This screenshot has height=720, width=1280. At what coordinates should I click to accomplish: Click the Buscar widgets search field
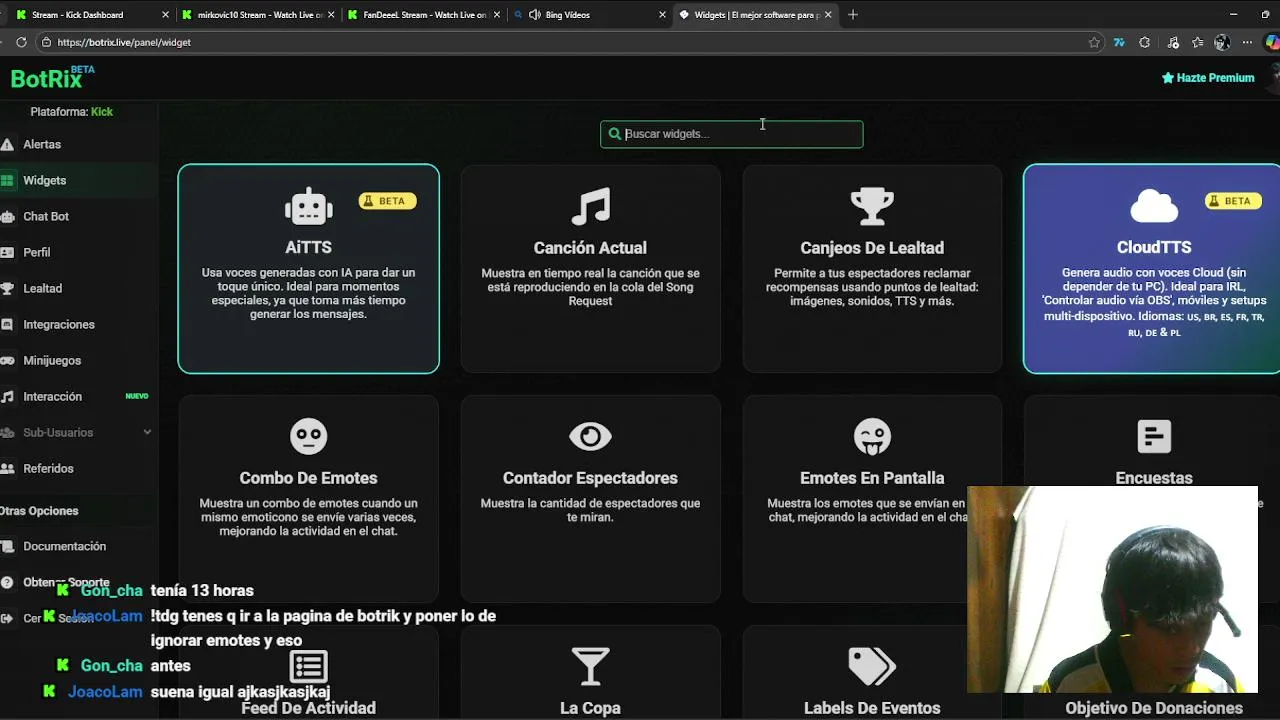(x=731, y=134)
